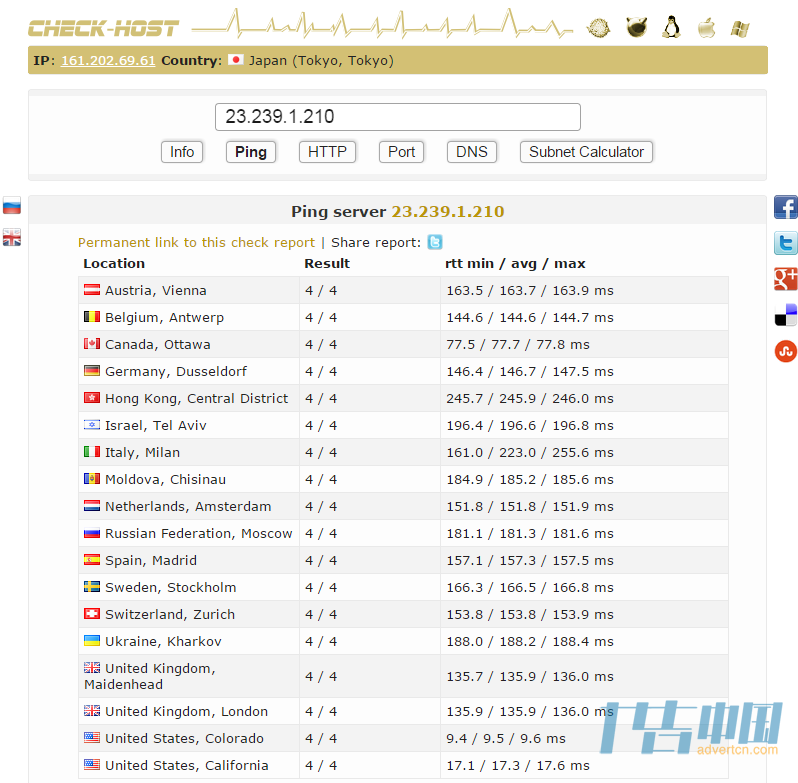This screenshot has height=783, width=798.
Task: Click Twitter icon next to Share report
Action: click(x=435, y=242)
